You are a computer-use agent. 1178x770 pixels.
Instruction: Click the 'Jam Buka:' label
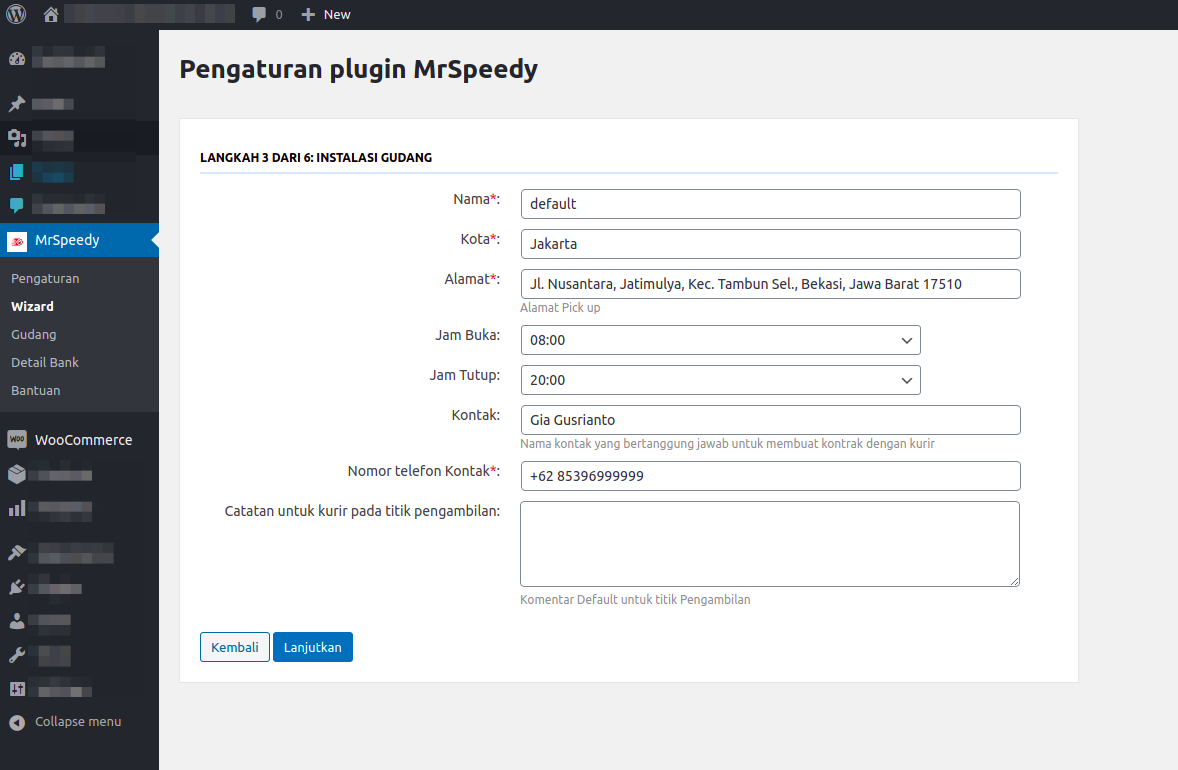point(467,335)
